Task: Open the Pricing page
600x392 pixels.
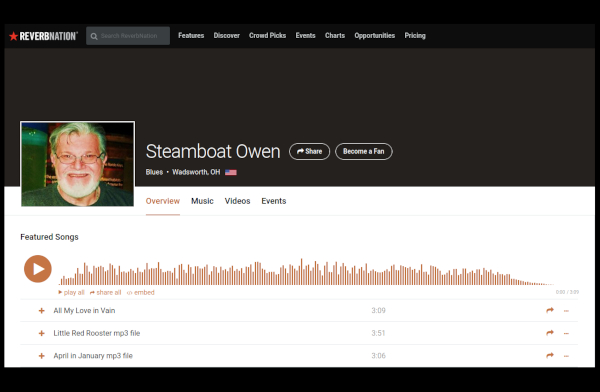Action: tap(415, 36)
